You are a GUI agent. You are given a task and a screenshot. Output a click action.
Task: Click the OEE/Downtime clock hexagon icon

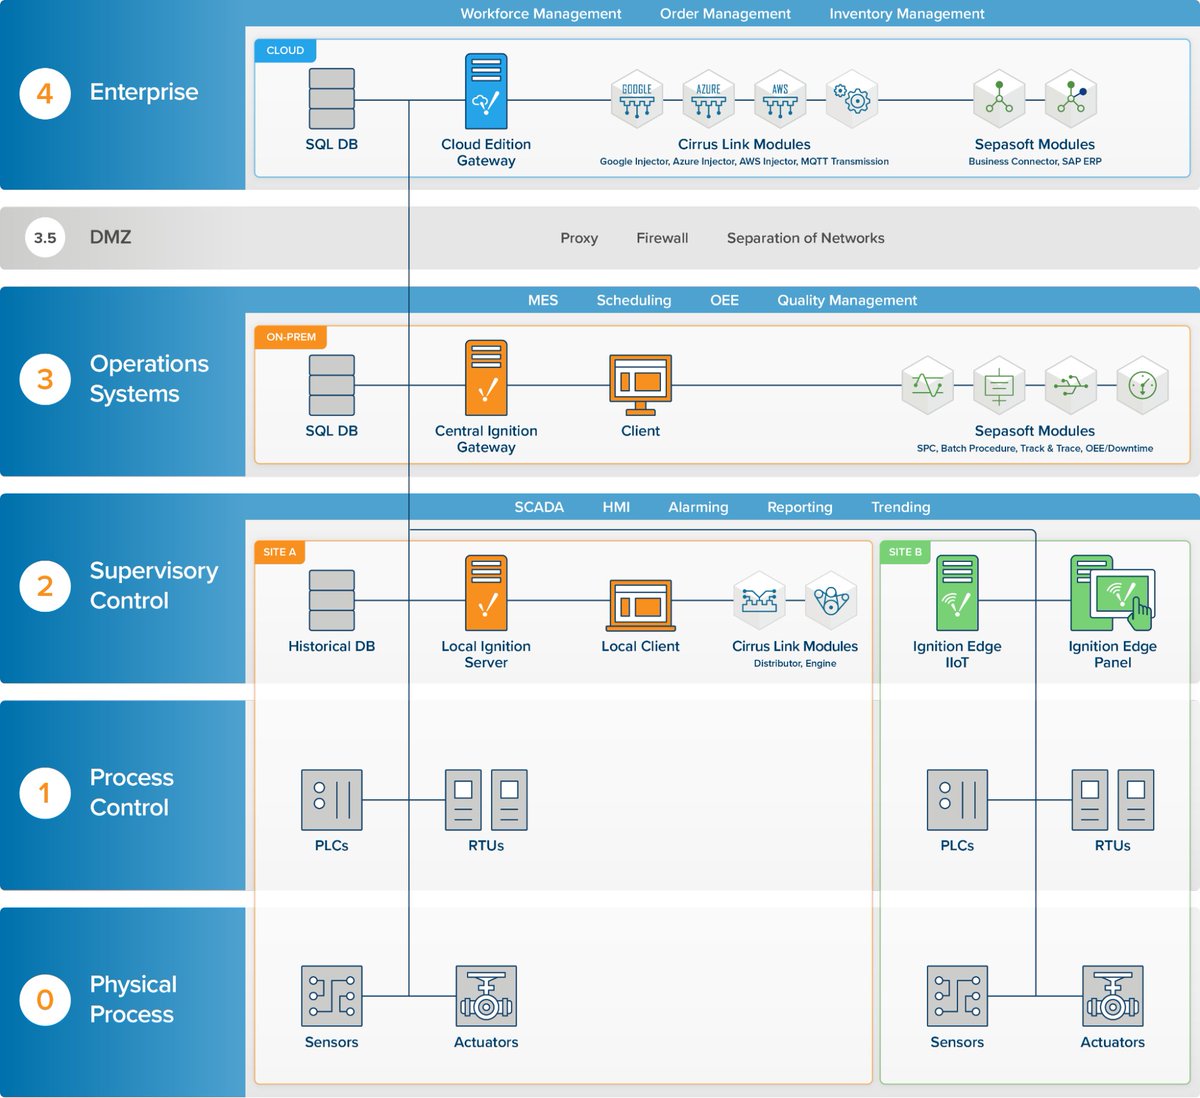tap(1142, 385)
